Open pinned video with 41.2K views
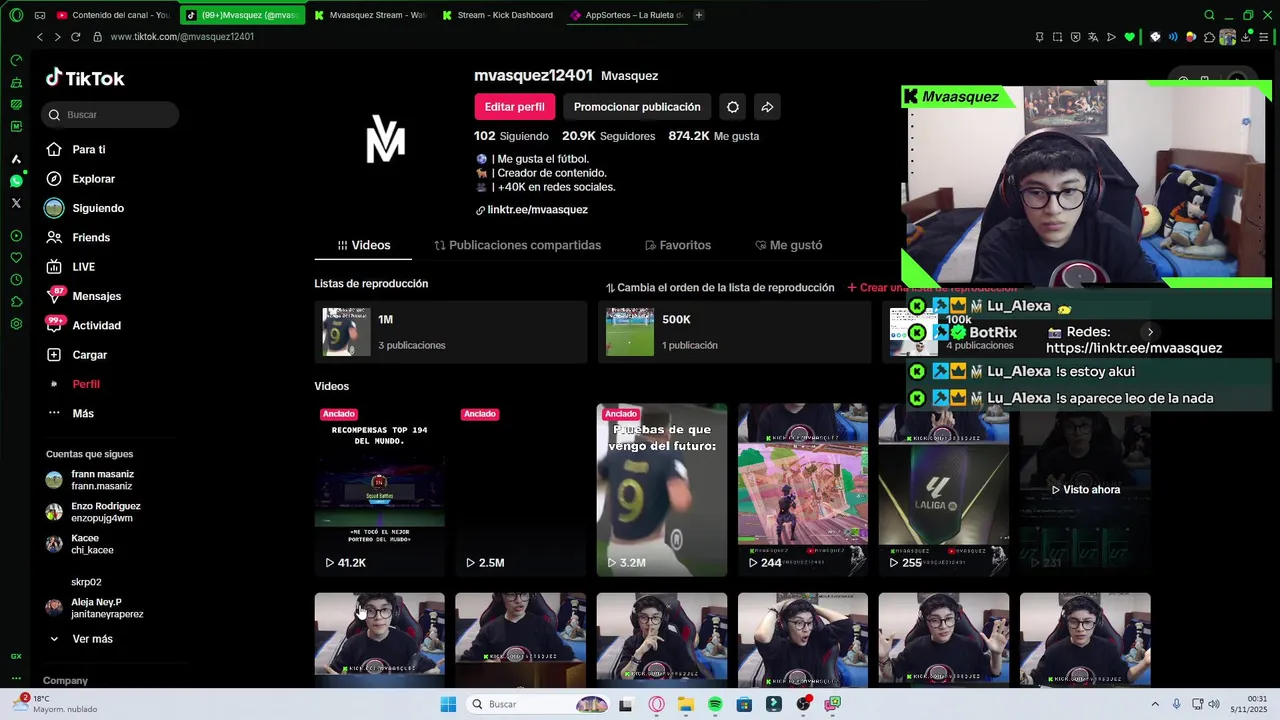 click(380, 490)
